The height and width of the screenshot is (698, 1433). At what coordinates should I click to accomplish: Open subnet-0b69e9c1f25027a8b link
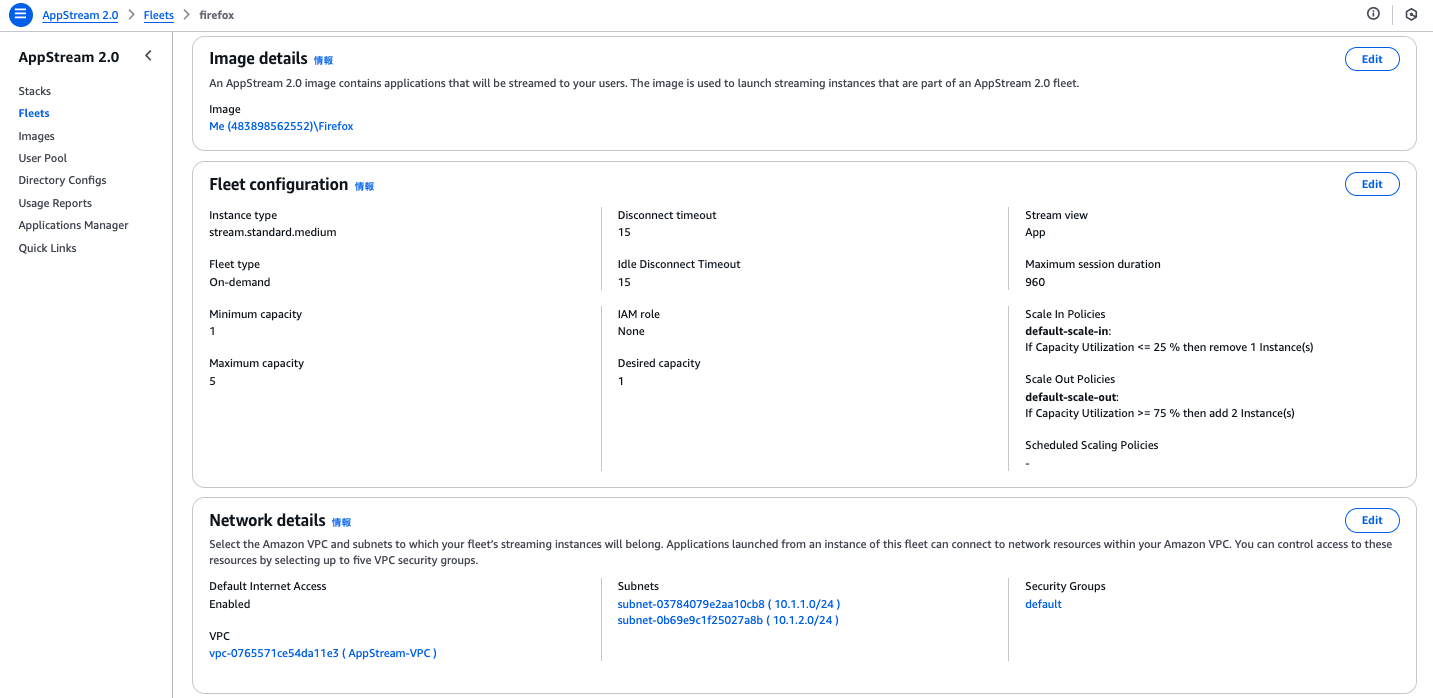(x=728, y=620)
